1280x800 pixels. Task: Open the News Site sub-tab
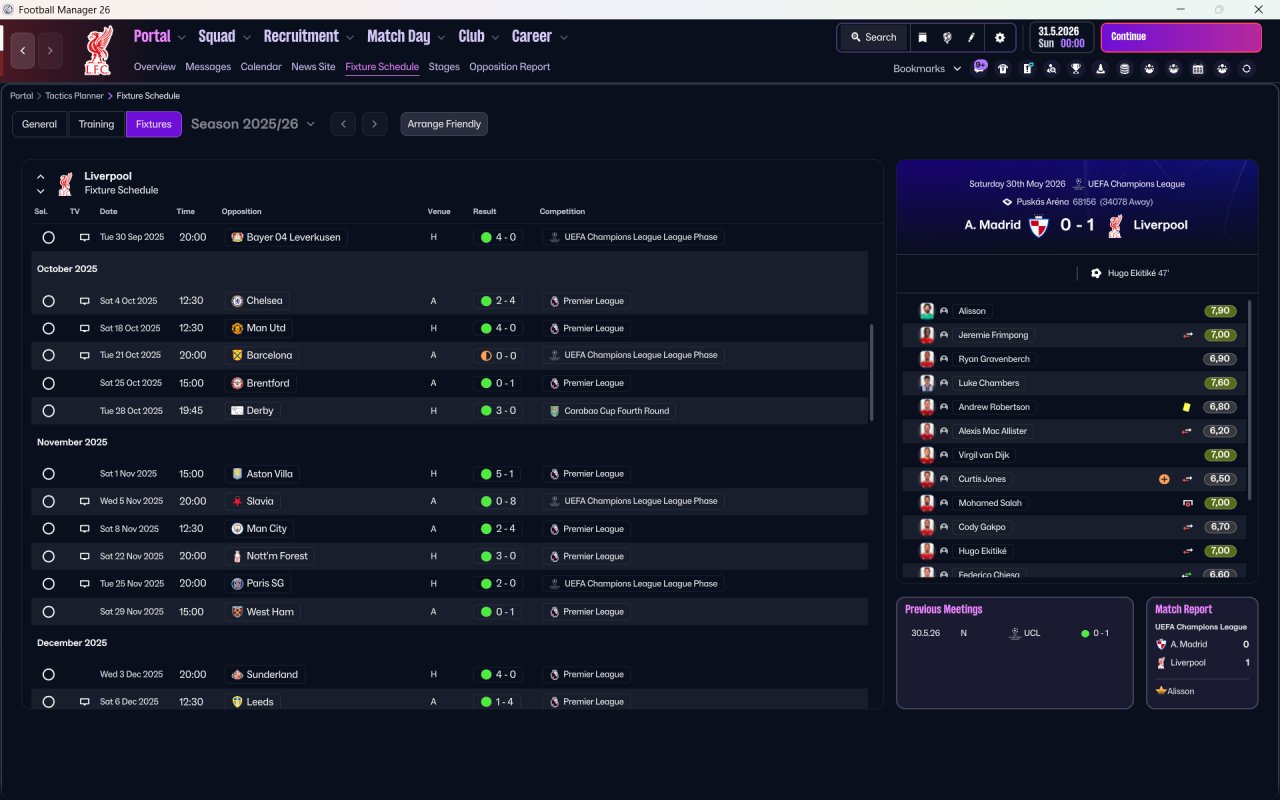(x=313, y=67)
